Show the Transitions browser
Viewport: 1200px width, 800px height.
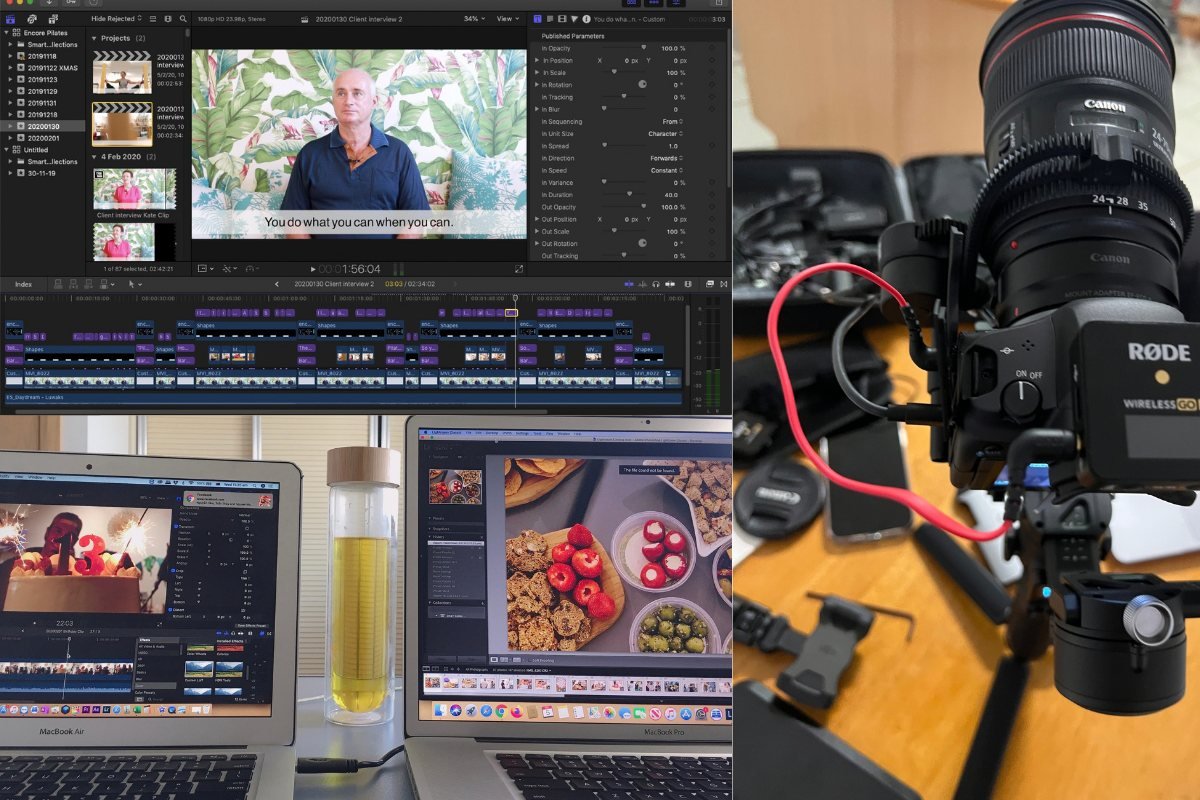(x=723, y=284)
